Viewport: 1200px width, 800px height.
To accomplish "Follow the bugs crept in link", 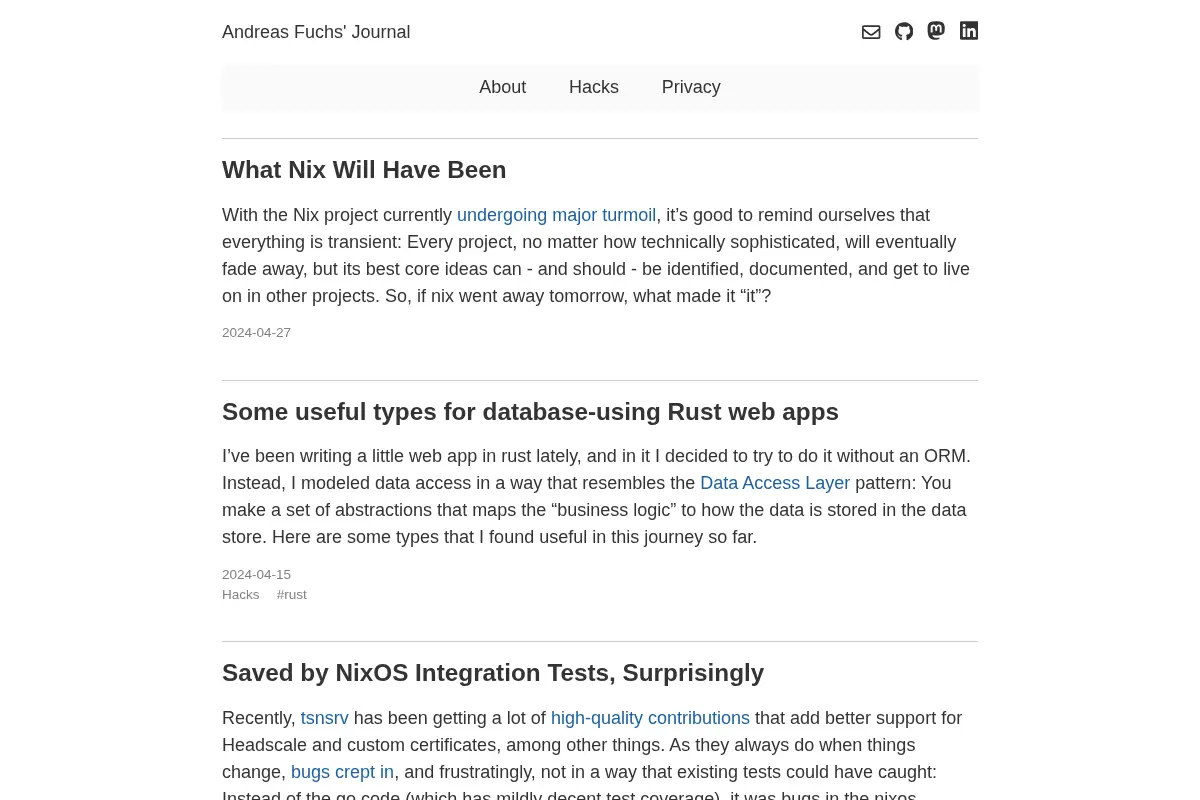I will [342, 772].
